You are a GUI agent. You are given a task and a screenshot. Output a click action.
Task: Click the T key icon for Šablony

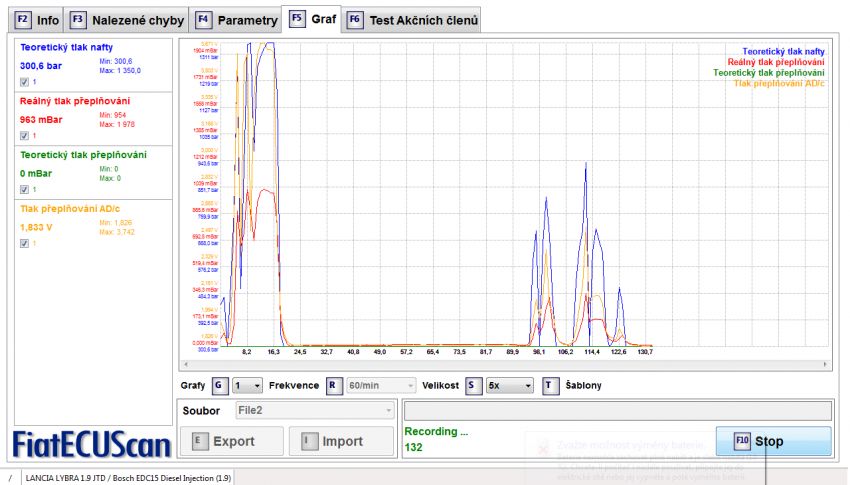click(x=551, y=385)
